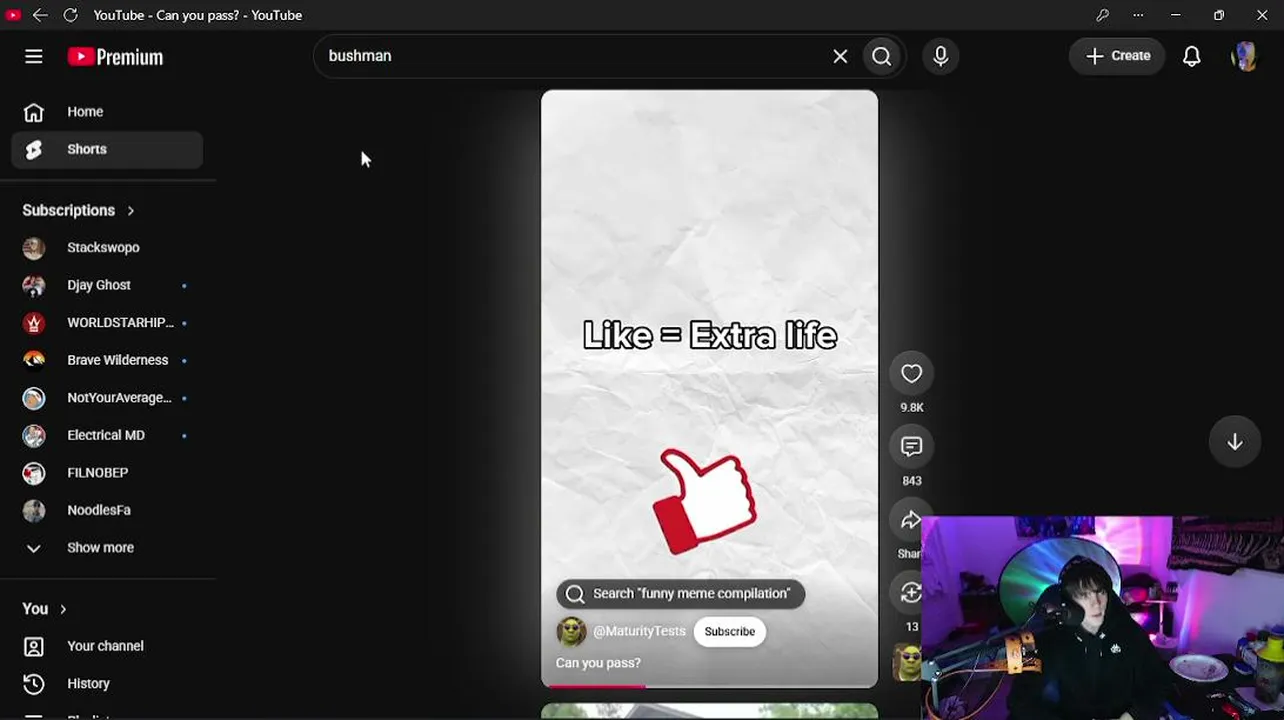Screen dimensions: 1284x720
Task: Share the short using the arrow icon
Action: 910,520
